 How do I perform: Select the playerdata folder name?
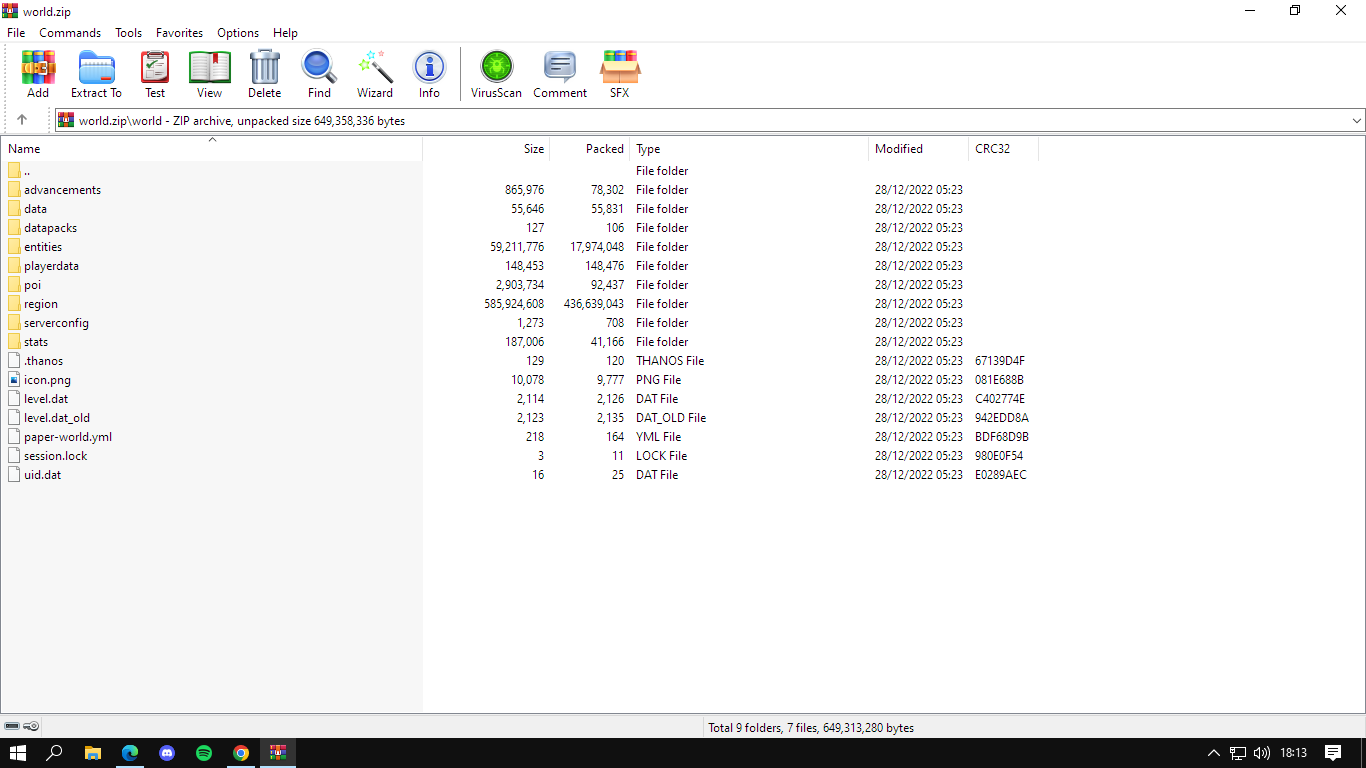51,266
